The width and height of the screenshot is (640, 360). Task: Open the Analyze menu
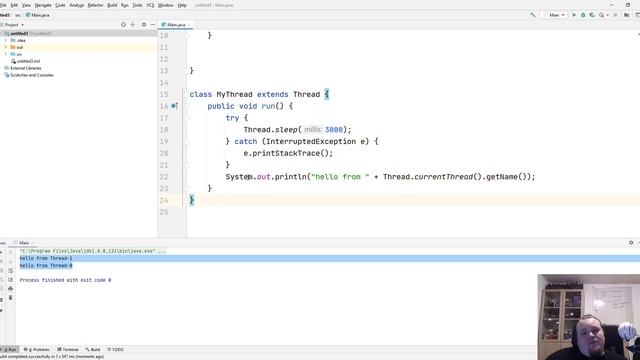pos(76,5)
